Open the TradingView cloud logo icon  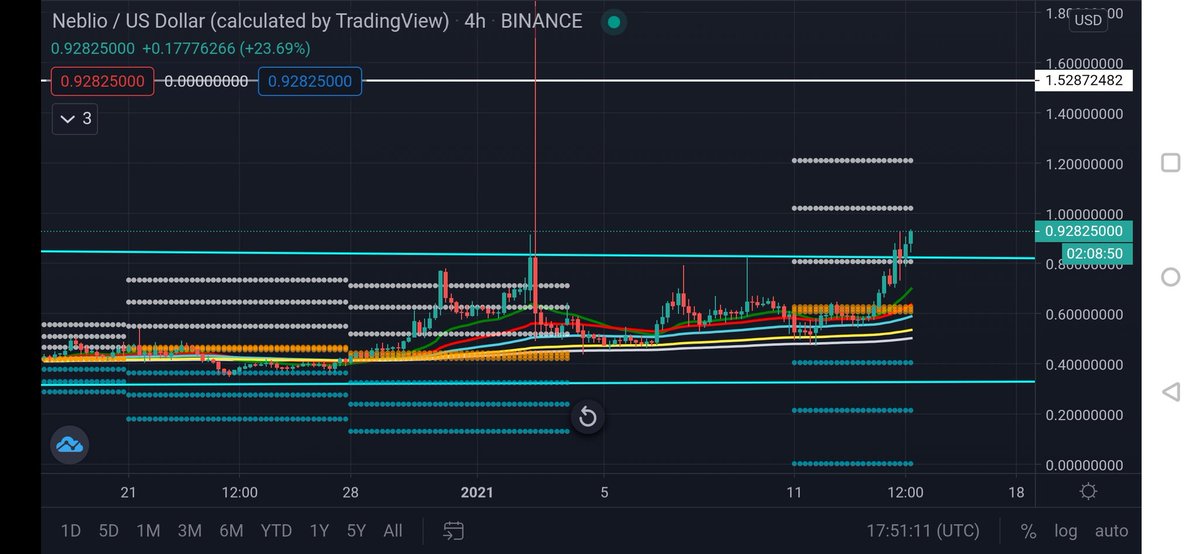point(69,445)
